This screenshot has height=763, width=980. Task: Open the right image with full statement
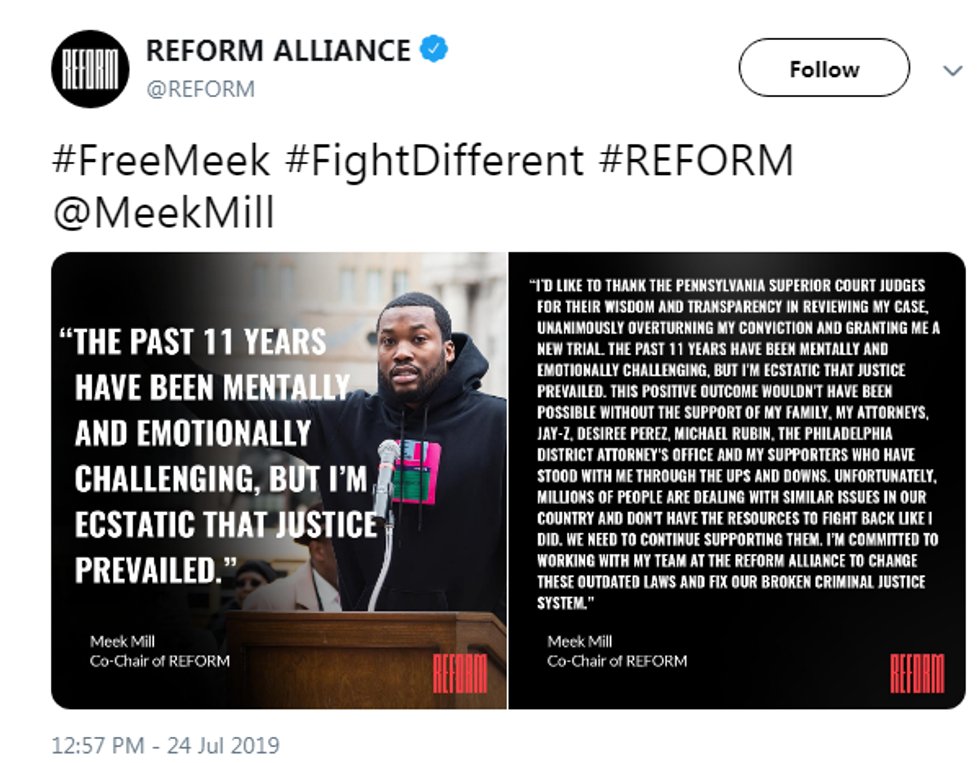point(736,480)
